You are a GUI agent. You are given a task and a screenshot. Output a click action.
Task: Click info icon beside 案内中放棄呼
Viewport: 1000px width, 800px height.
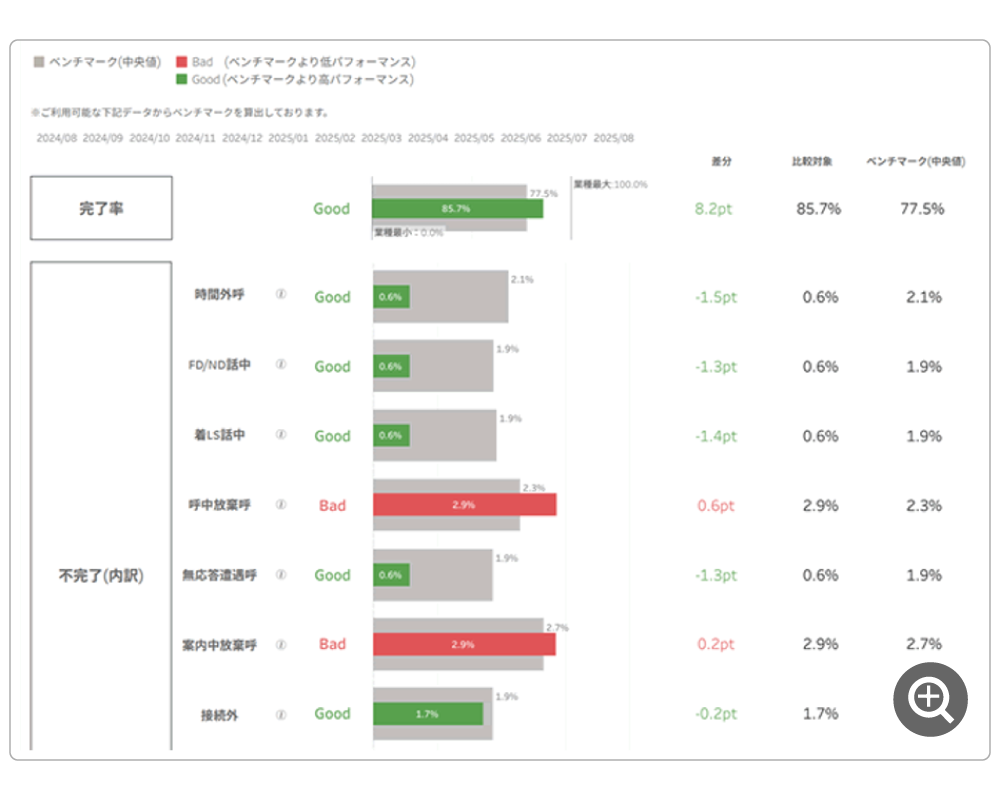[281, 645]
